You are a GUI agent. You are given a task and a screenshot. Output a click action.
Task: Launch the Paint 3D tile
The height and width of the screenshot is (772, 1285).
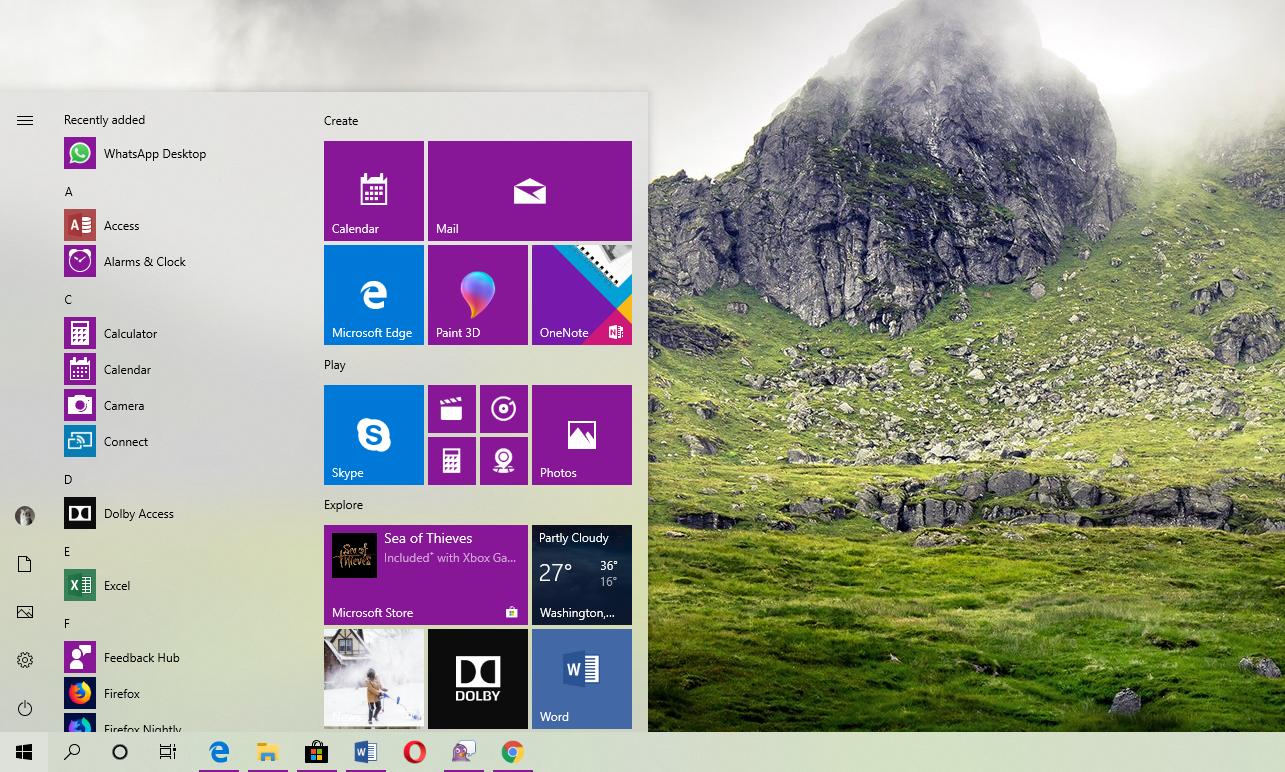point(478,294)
